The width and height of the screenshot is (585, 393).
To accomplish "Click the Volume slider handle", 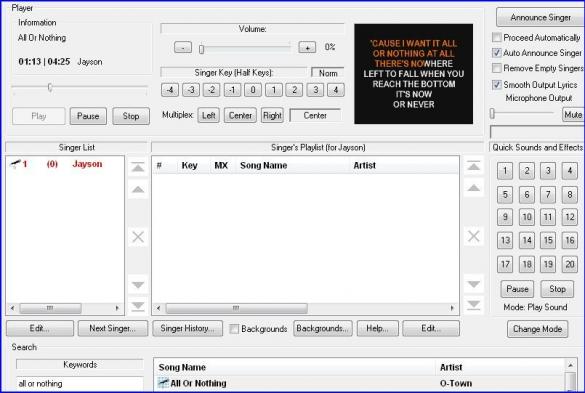I will 201,49.
